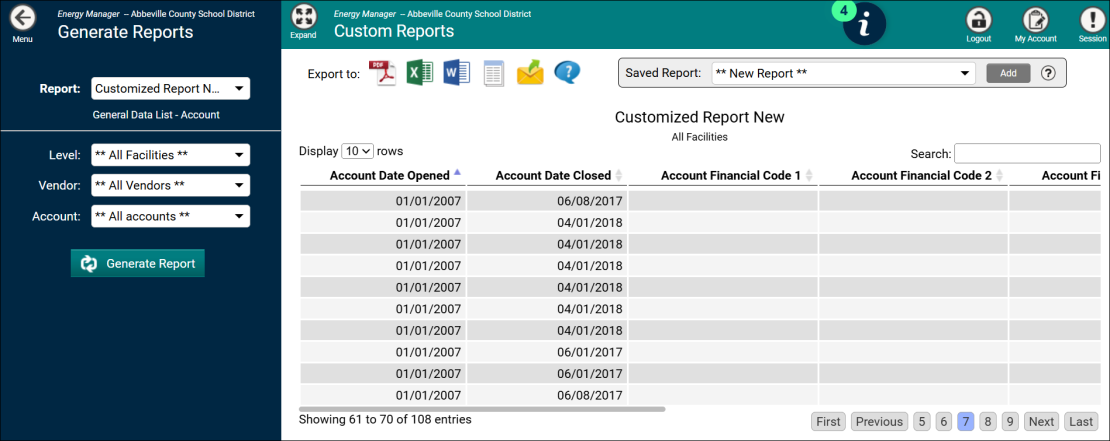Viewport: 1110px width, 441px height.
Task: Click the Generate Report button
Action: [x=138, y=263]
